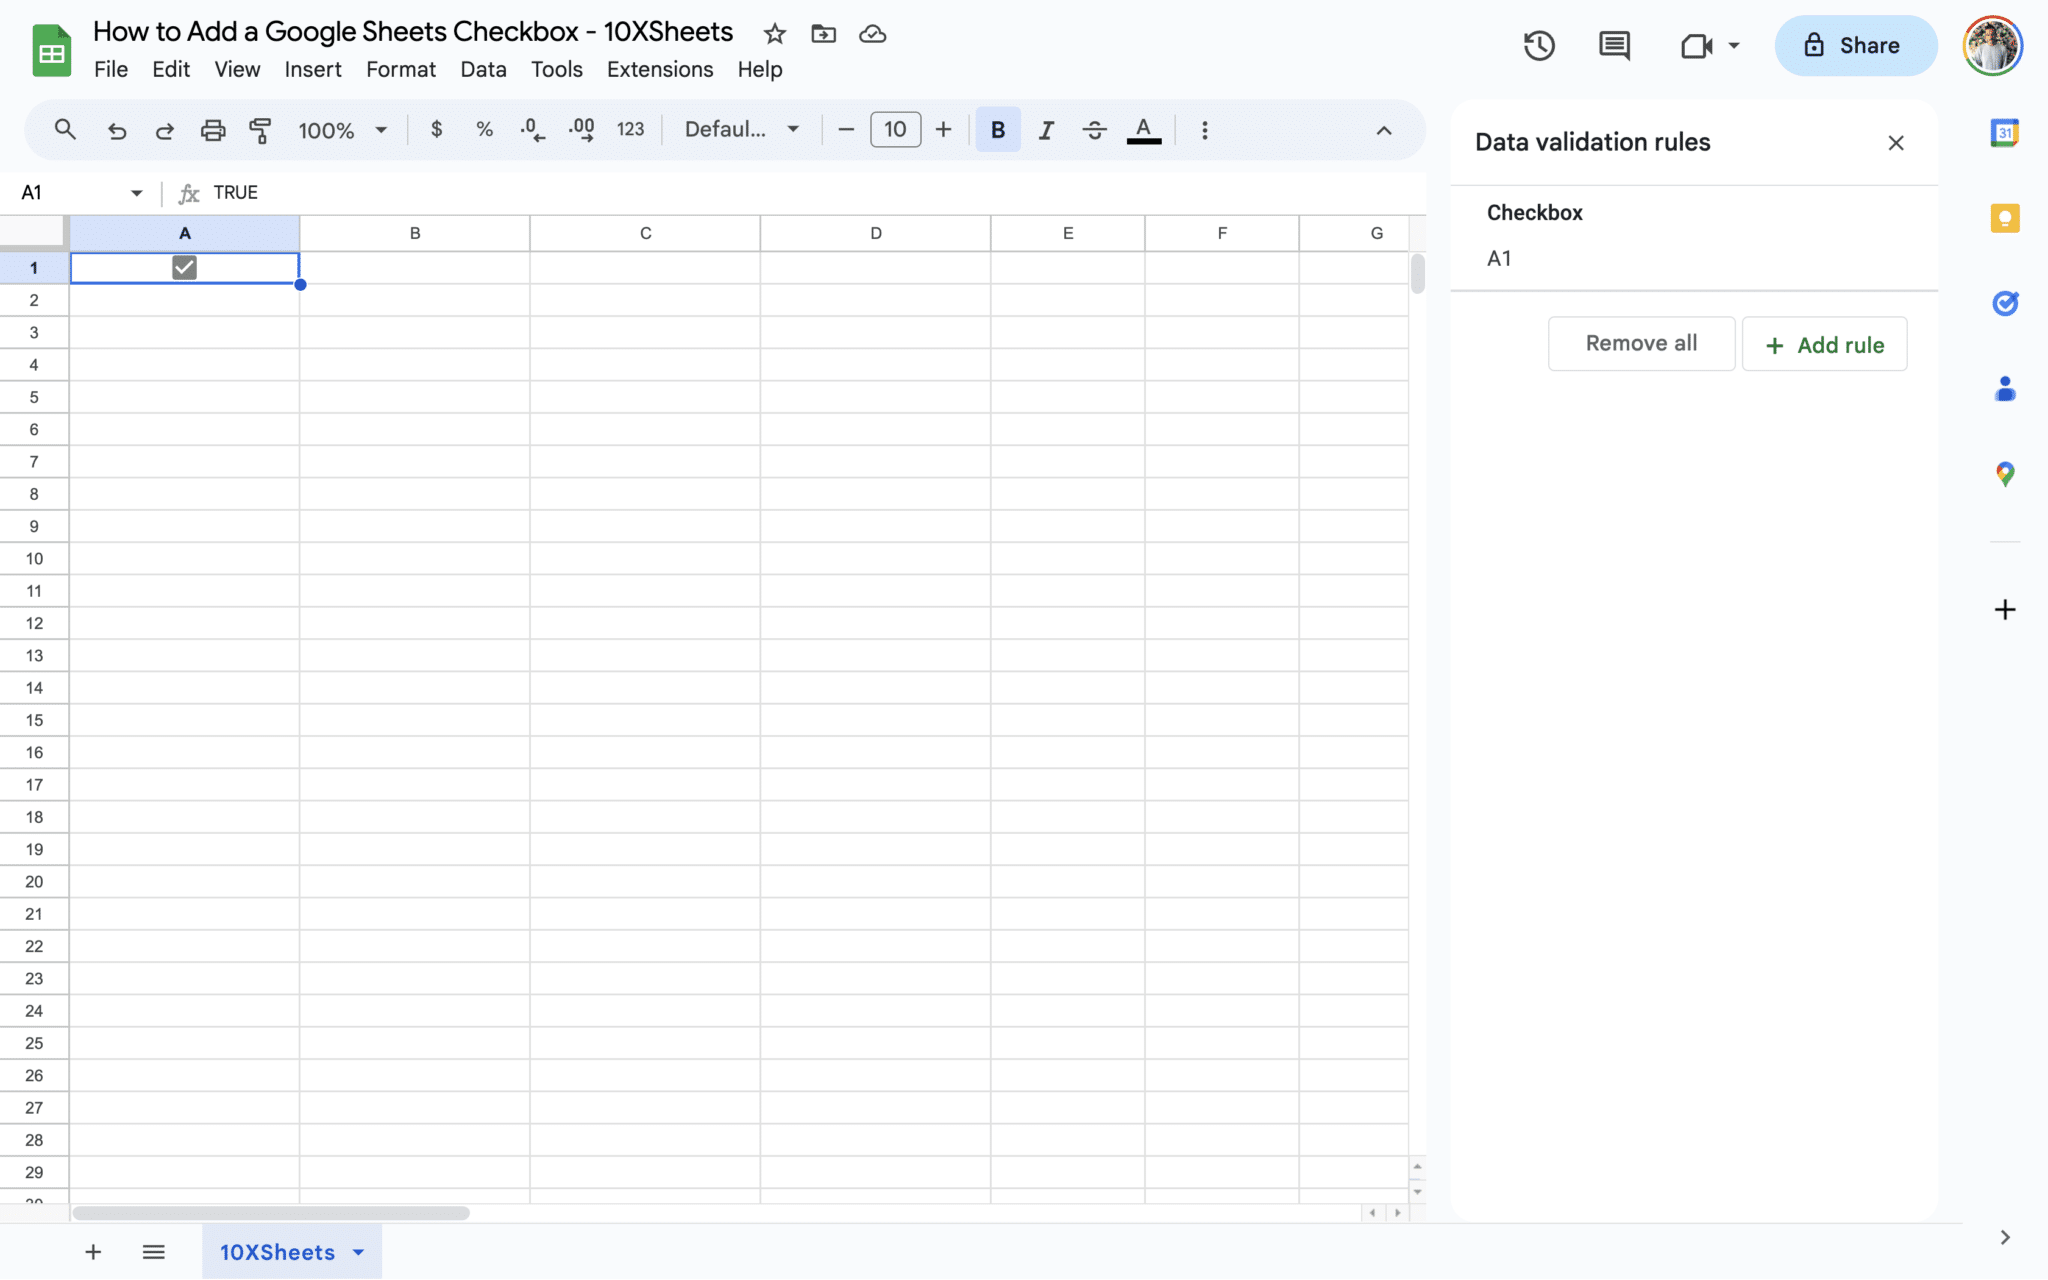
Task: Open the Default font dropdown
Action: (742, 130)
